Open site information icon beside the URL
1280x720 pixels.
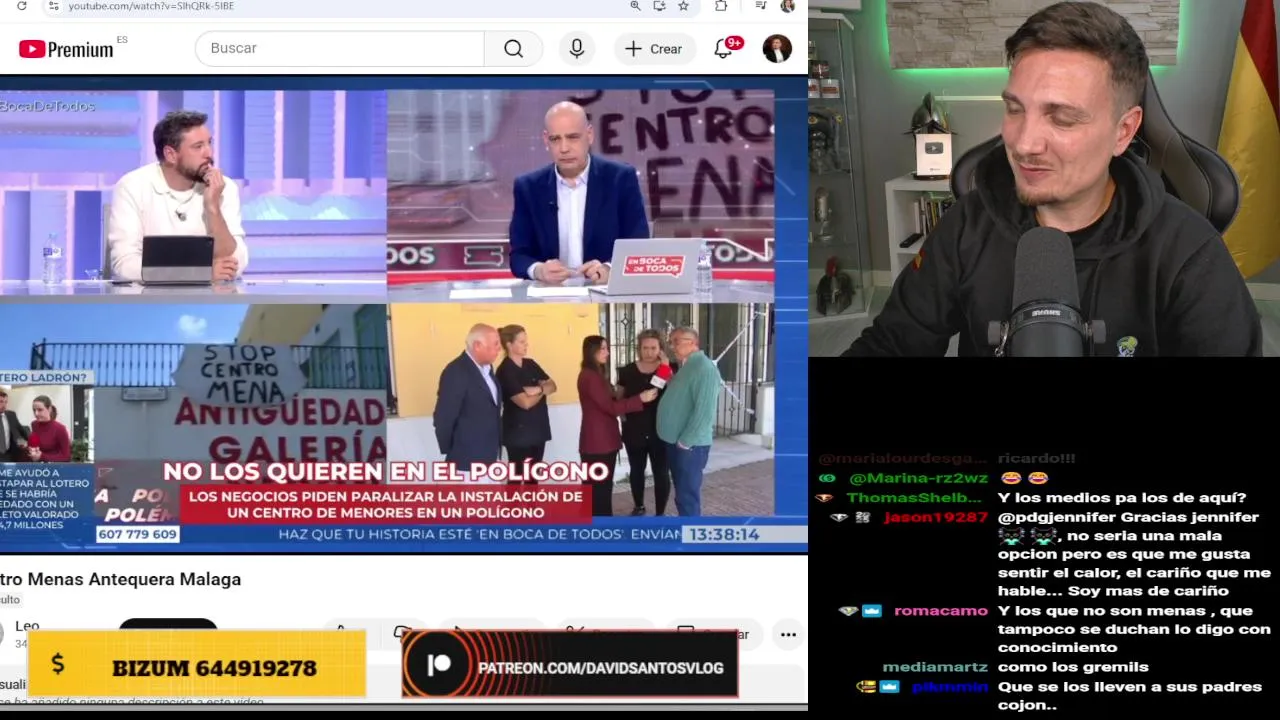[x=54, y=6]
